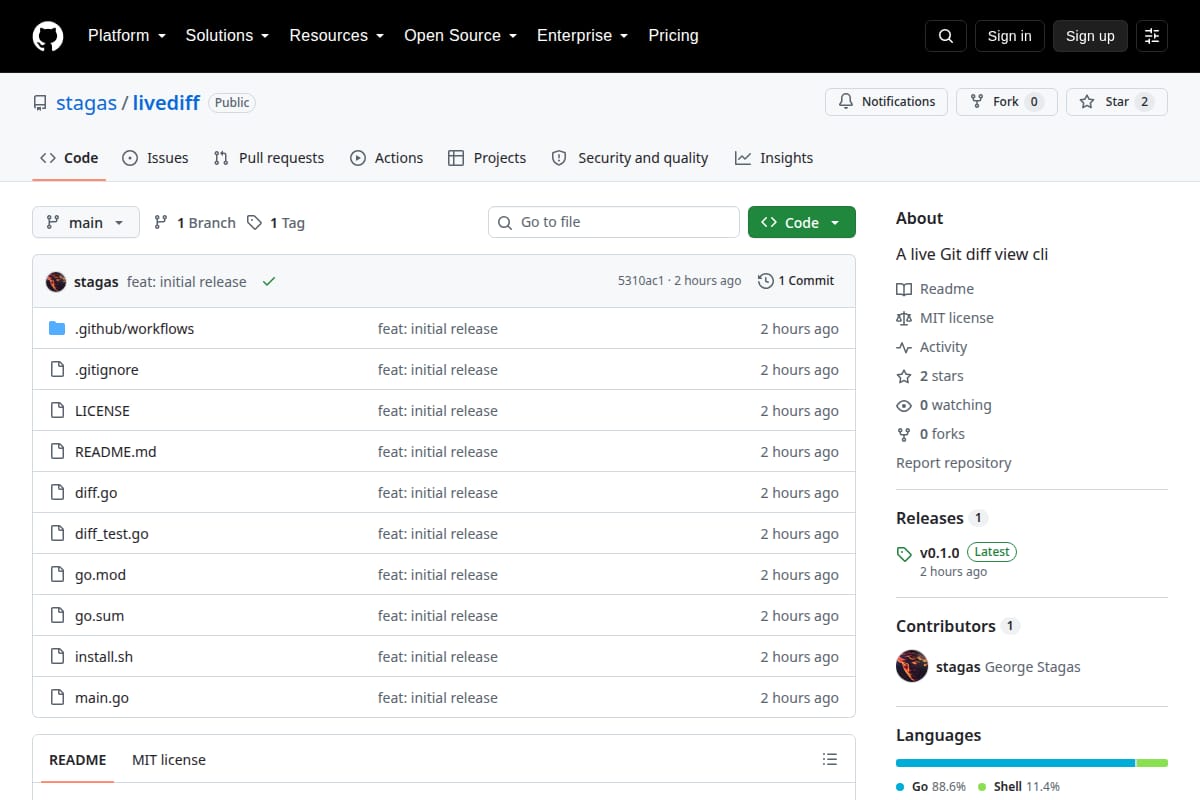Viewport: 1200px width, 800px height.
Task: Select the MIT license tab below files
Action: 169,760
